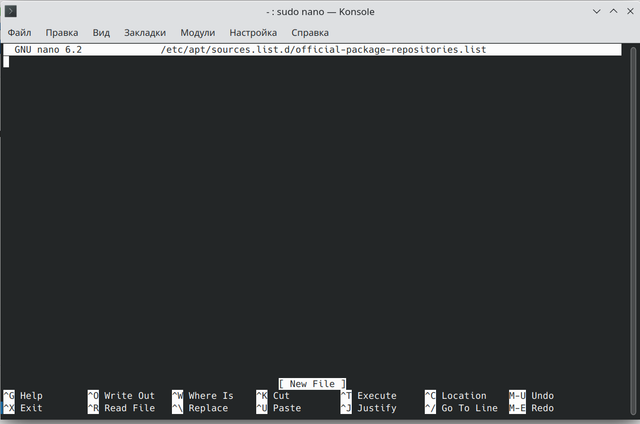Click the GNU nano 6.2 title text
Image resolution: width=640 pixels, height=424 pixels.
[x=48, y=50]
